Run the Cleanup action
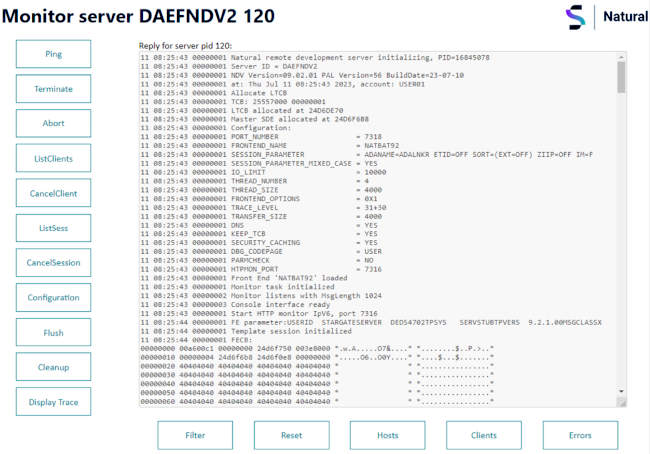Image resolution: width=650 pixels, height=454 pixels. 53,367
